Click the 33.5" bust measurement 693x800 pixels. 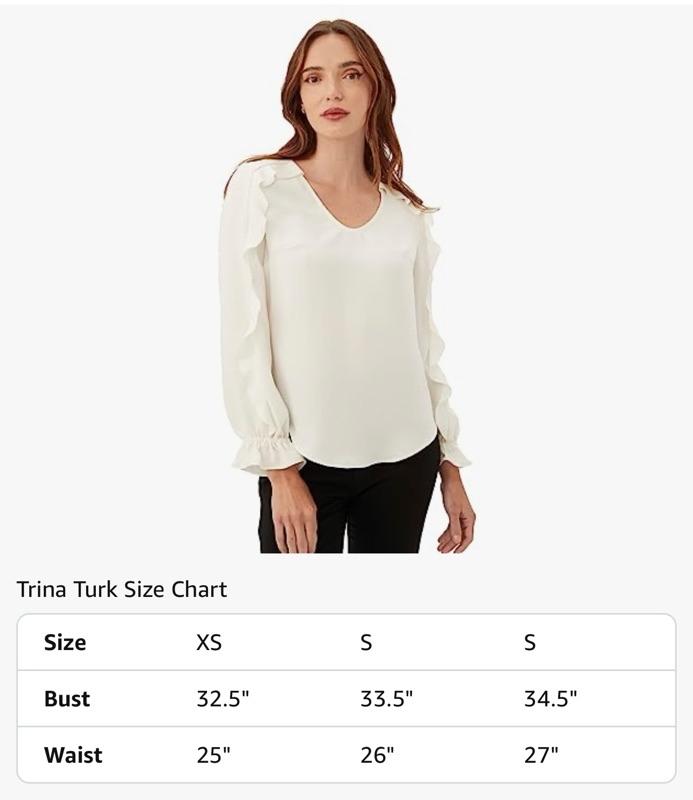pos(386,698)
